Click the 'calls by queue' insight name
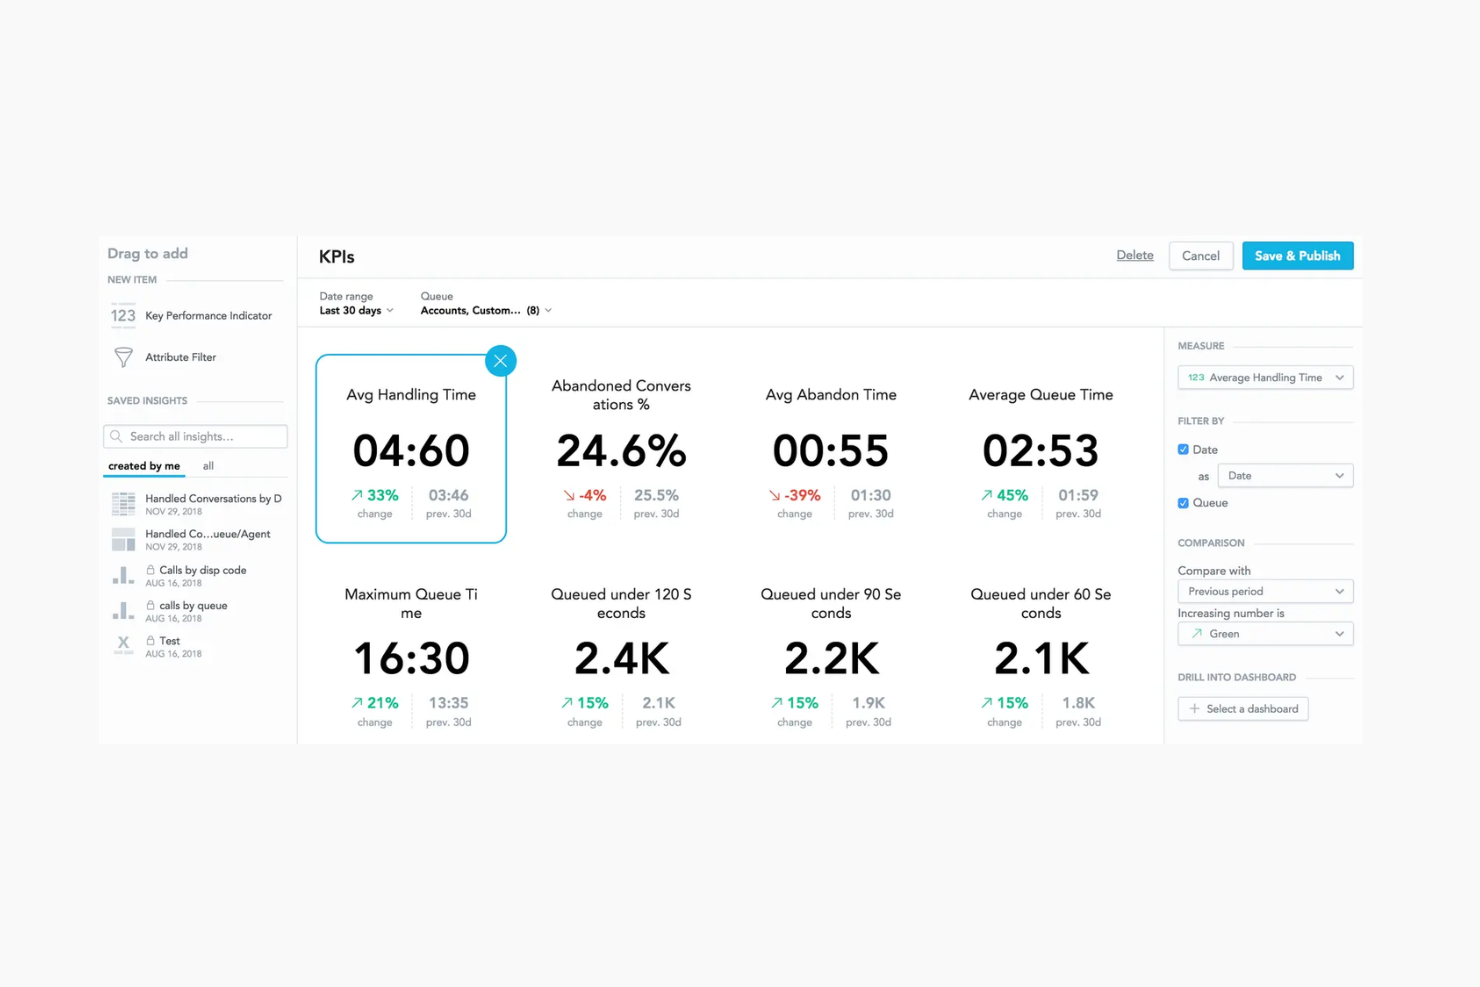This screenshot has width=1480, height=987. (x=193, y=606)
